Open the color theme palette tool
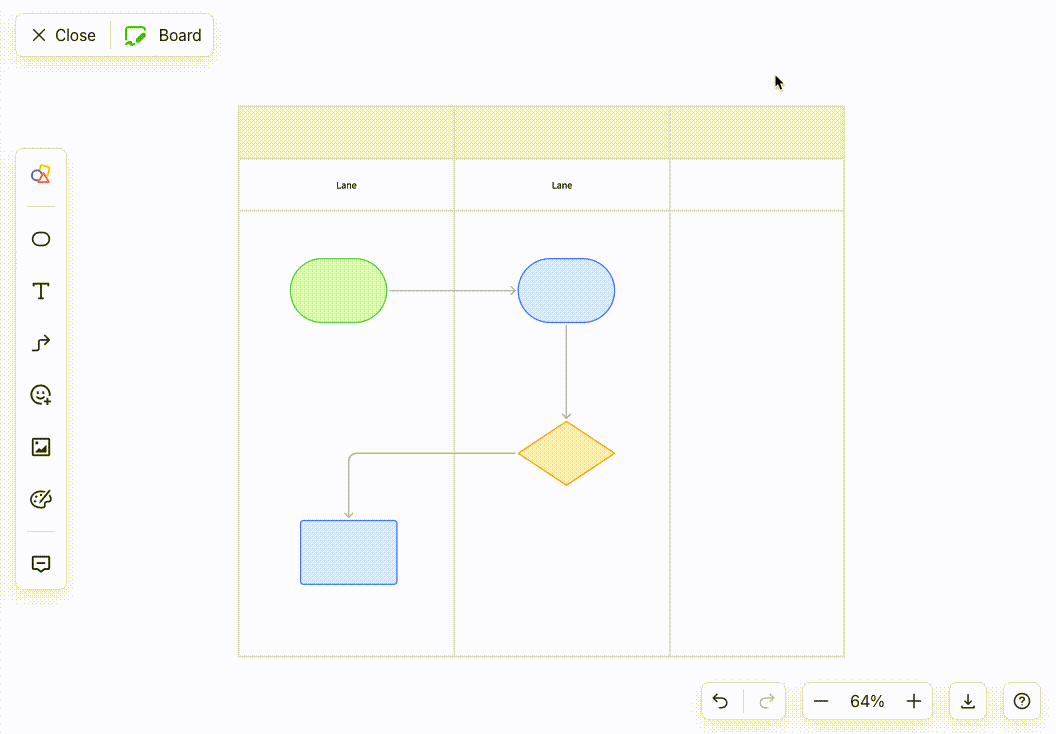Viewport: 1056px width, 734px height. (x=40, y=498)
